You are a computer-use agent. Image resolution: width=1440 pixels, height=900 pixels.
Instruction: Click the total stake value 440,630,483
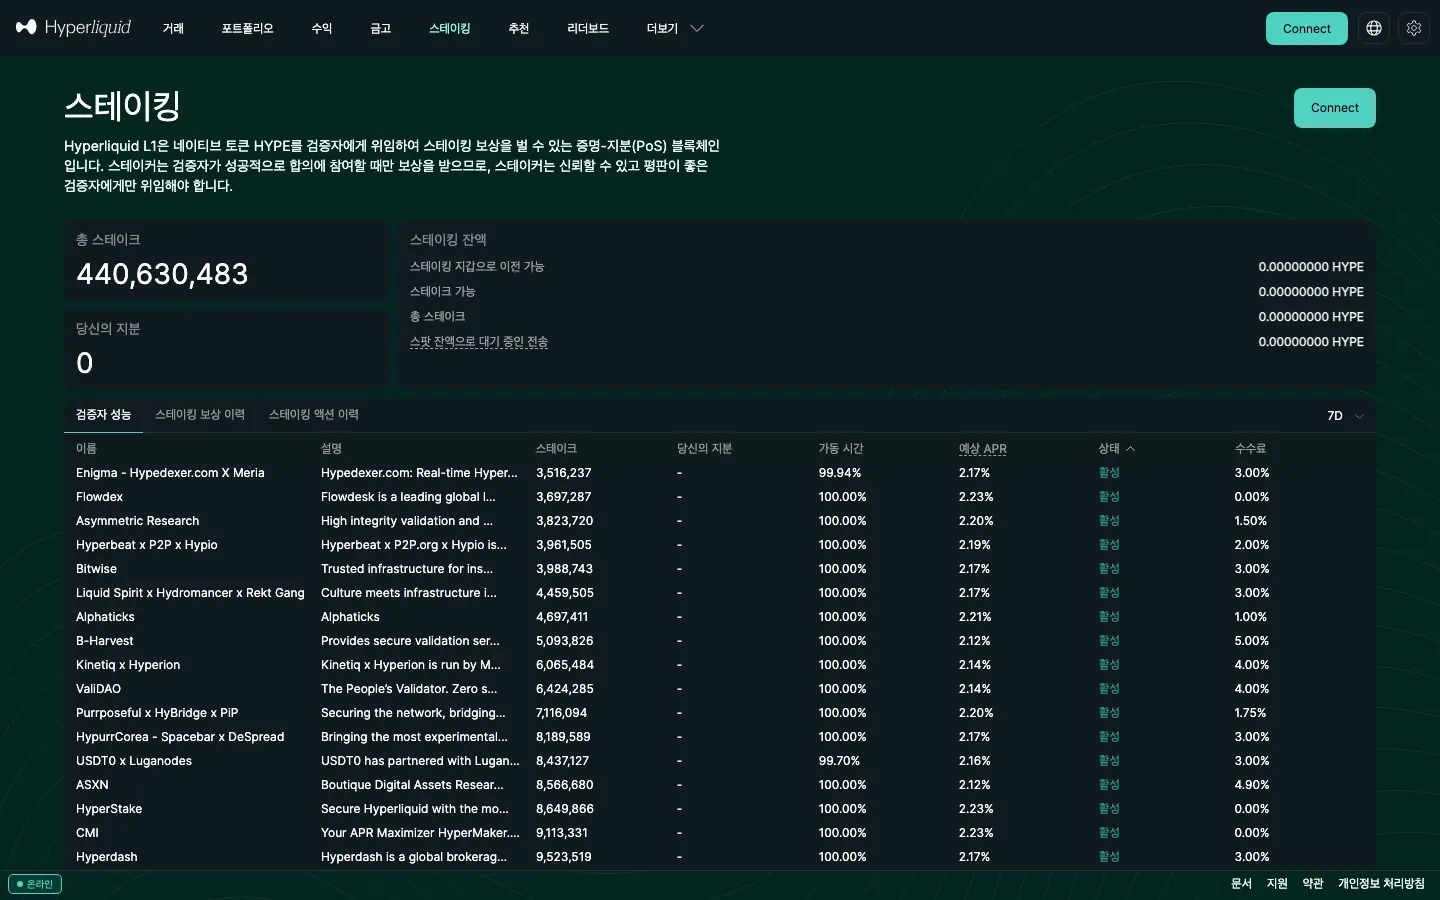point(162,274)
